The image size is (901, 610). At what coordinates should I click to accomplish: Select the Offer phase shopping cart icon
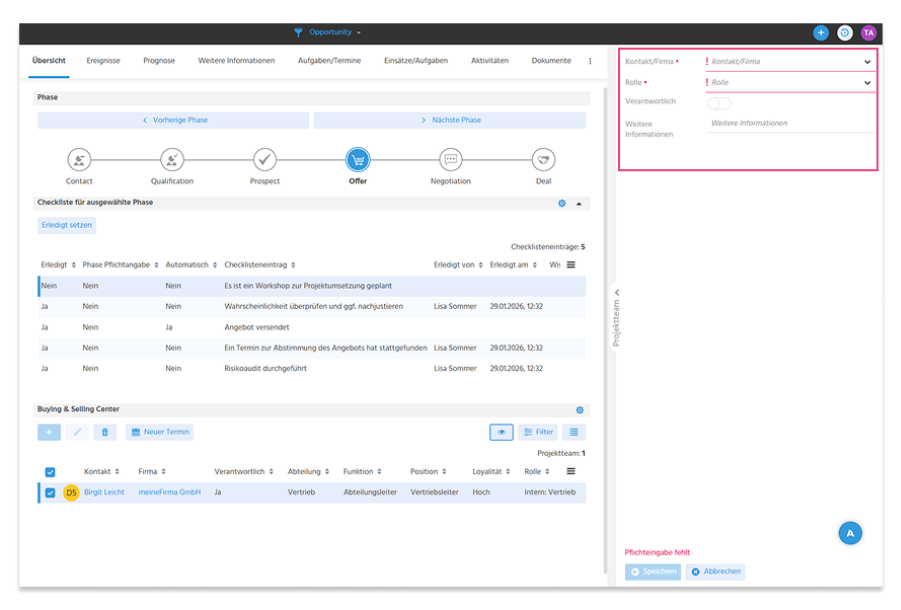pyautogui.click(x=357, y=160)
